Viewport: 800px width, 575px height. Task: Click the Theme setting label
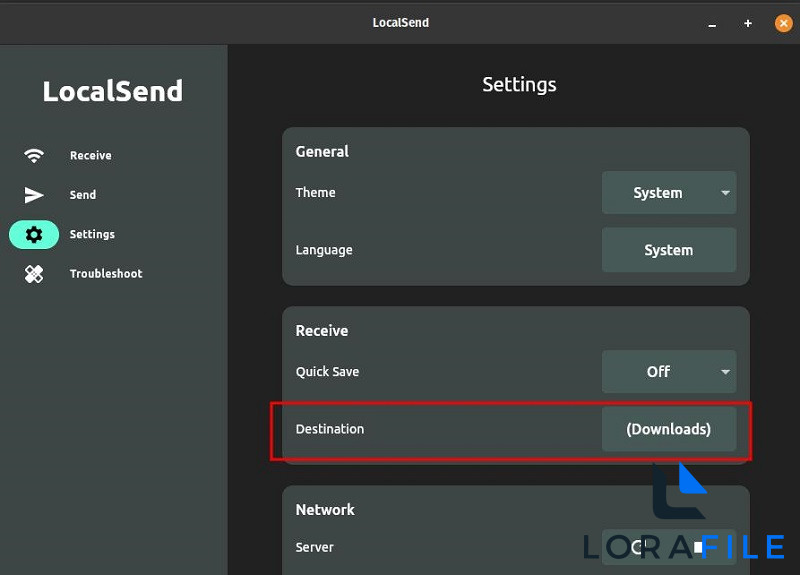(316, 193)
